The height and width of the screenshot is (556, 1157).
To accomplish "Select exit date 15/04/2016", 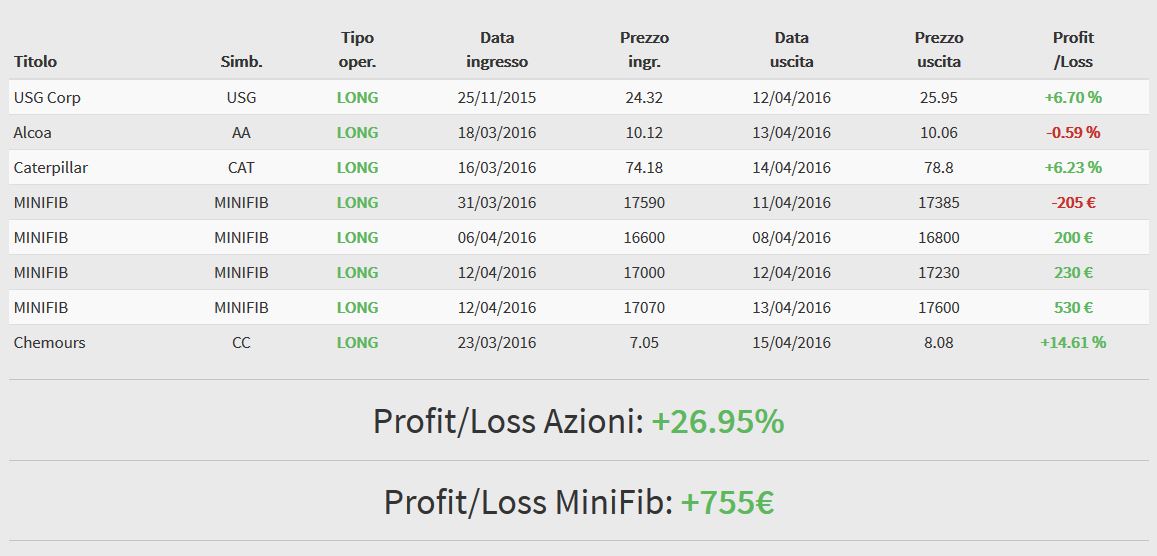I will (791, 343).
